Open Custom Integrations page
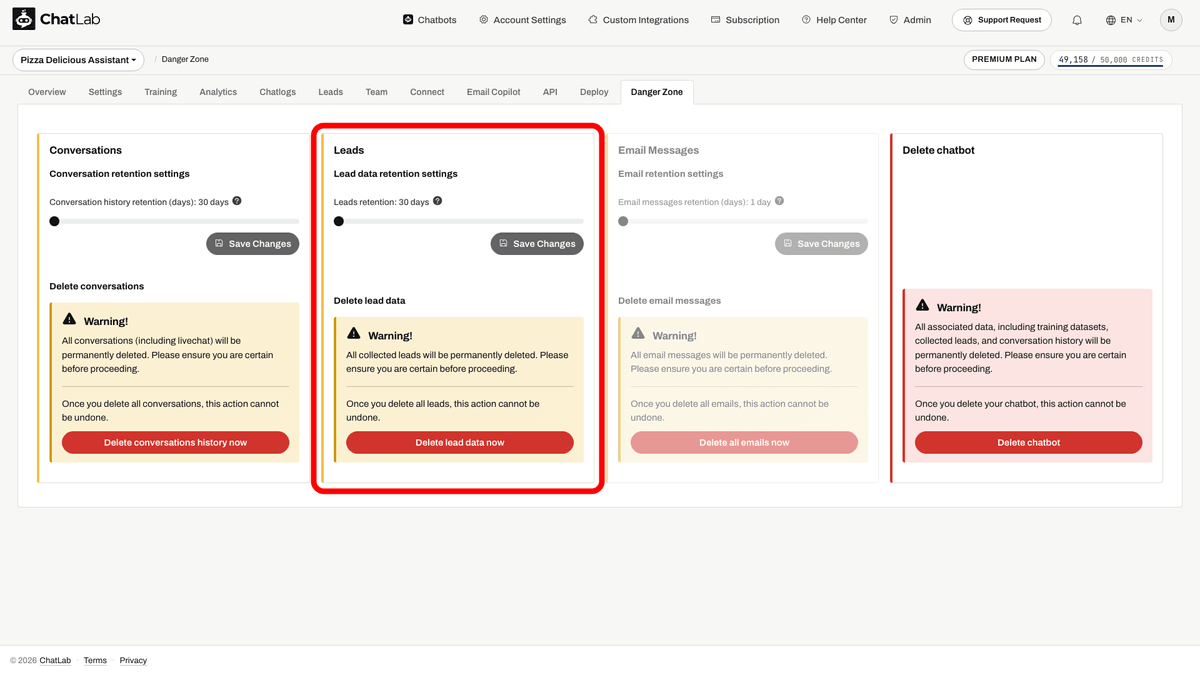Viewport: 1200px width, 675px height. pos(638,20)
